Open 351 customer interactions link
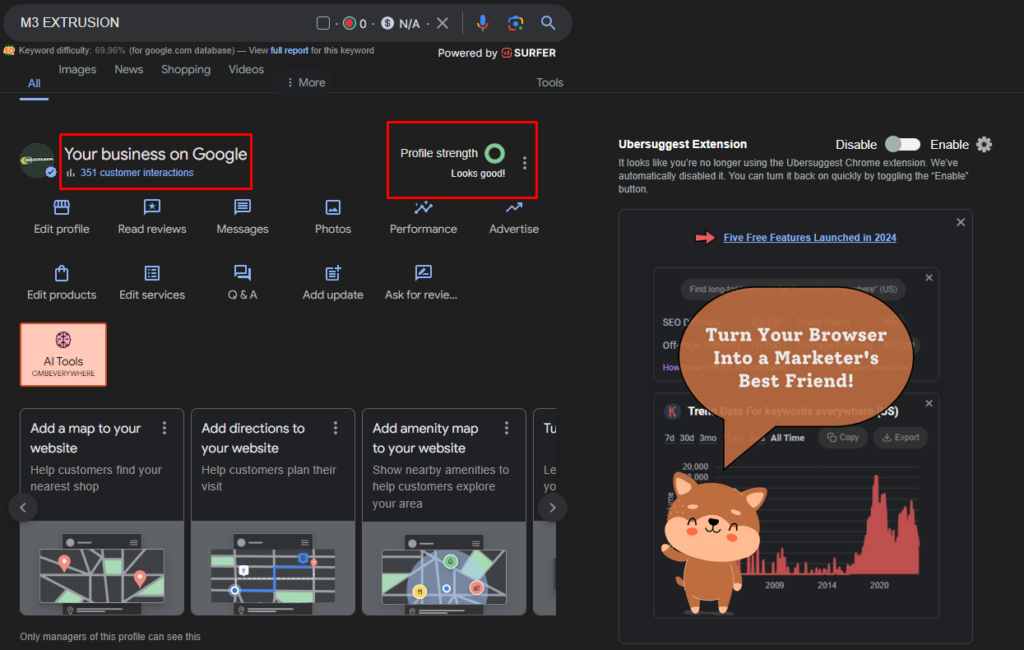This screenshot has height=650, width=1024. 136,172
